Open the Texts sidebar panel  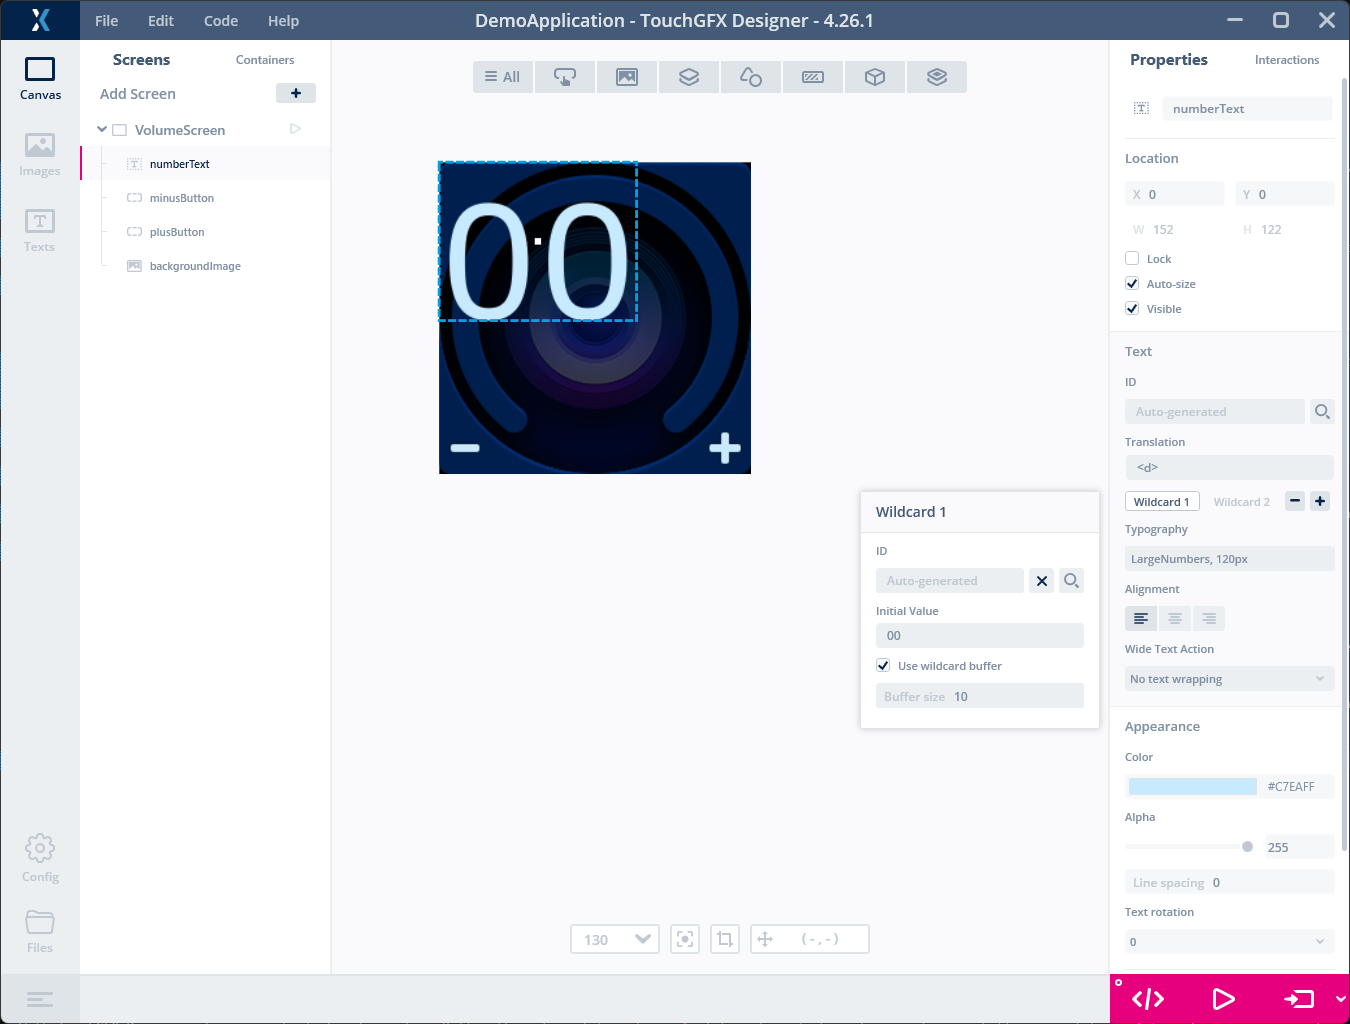pos(40,231)
